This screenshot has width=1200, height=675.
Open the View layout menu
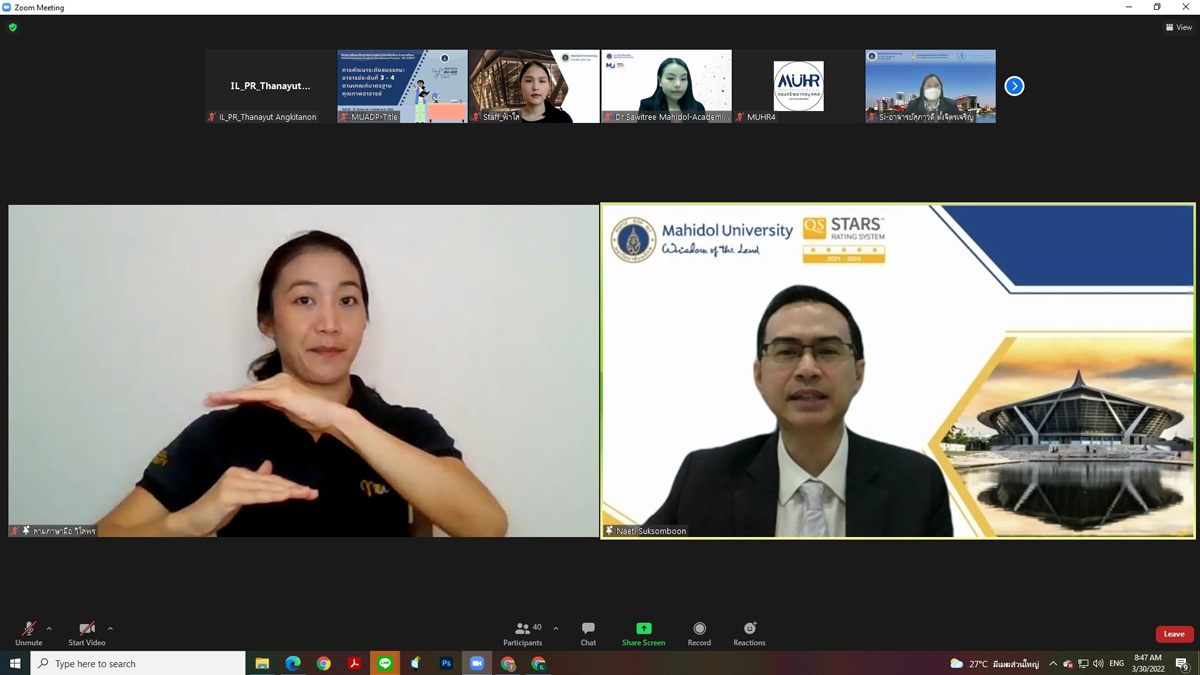pyautogui.click(x=1178, y=27)
